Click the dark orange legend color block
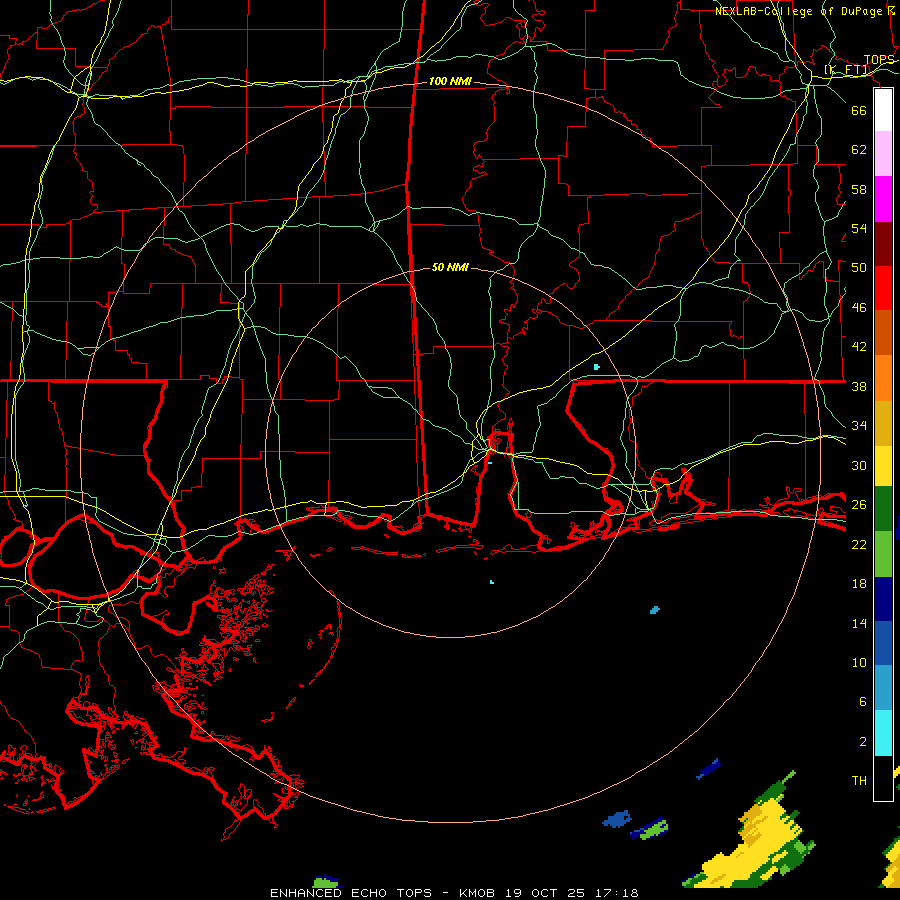This screenshot has width=900, height=900. click(x=883, y=333)
